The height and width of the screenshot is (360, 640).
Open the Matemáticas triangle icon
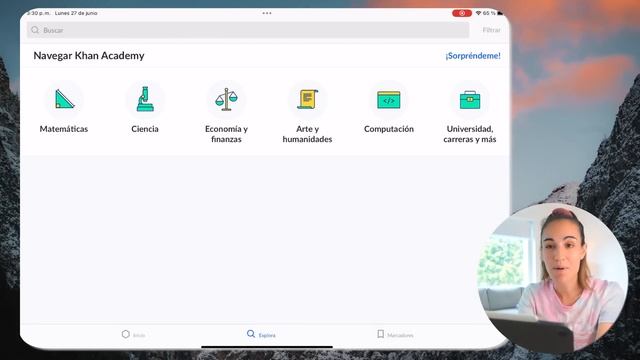point(64,99)
